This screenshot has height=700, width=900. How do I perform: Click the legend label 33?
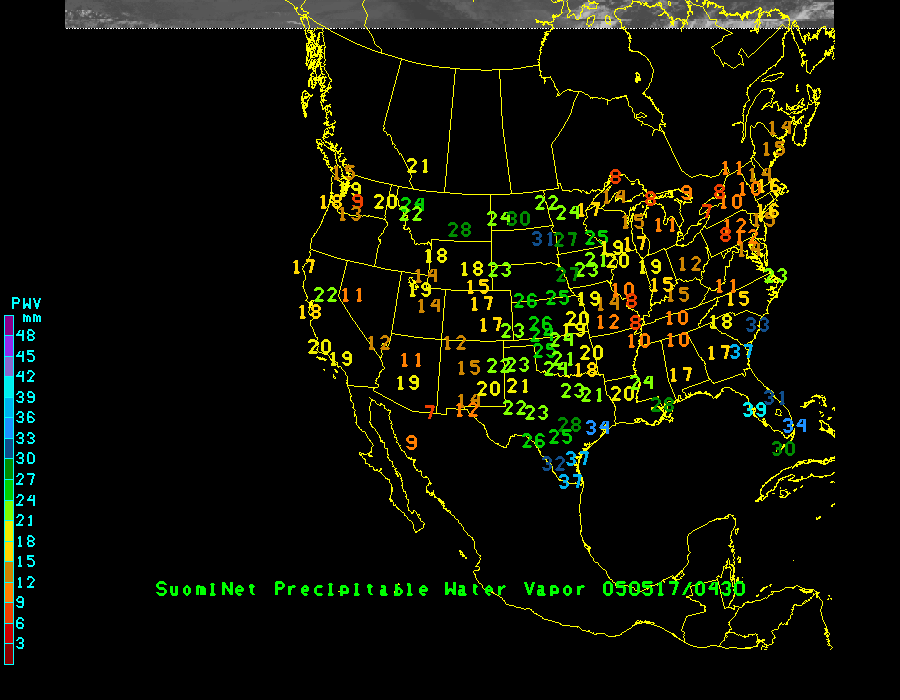tap(26, 437)
